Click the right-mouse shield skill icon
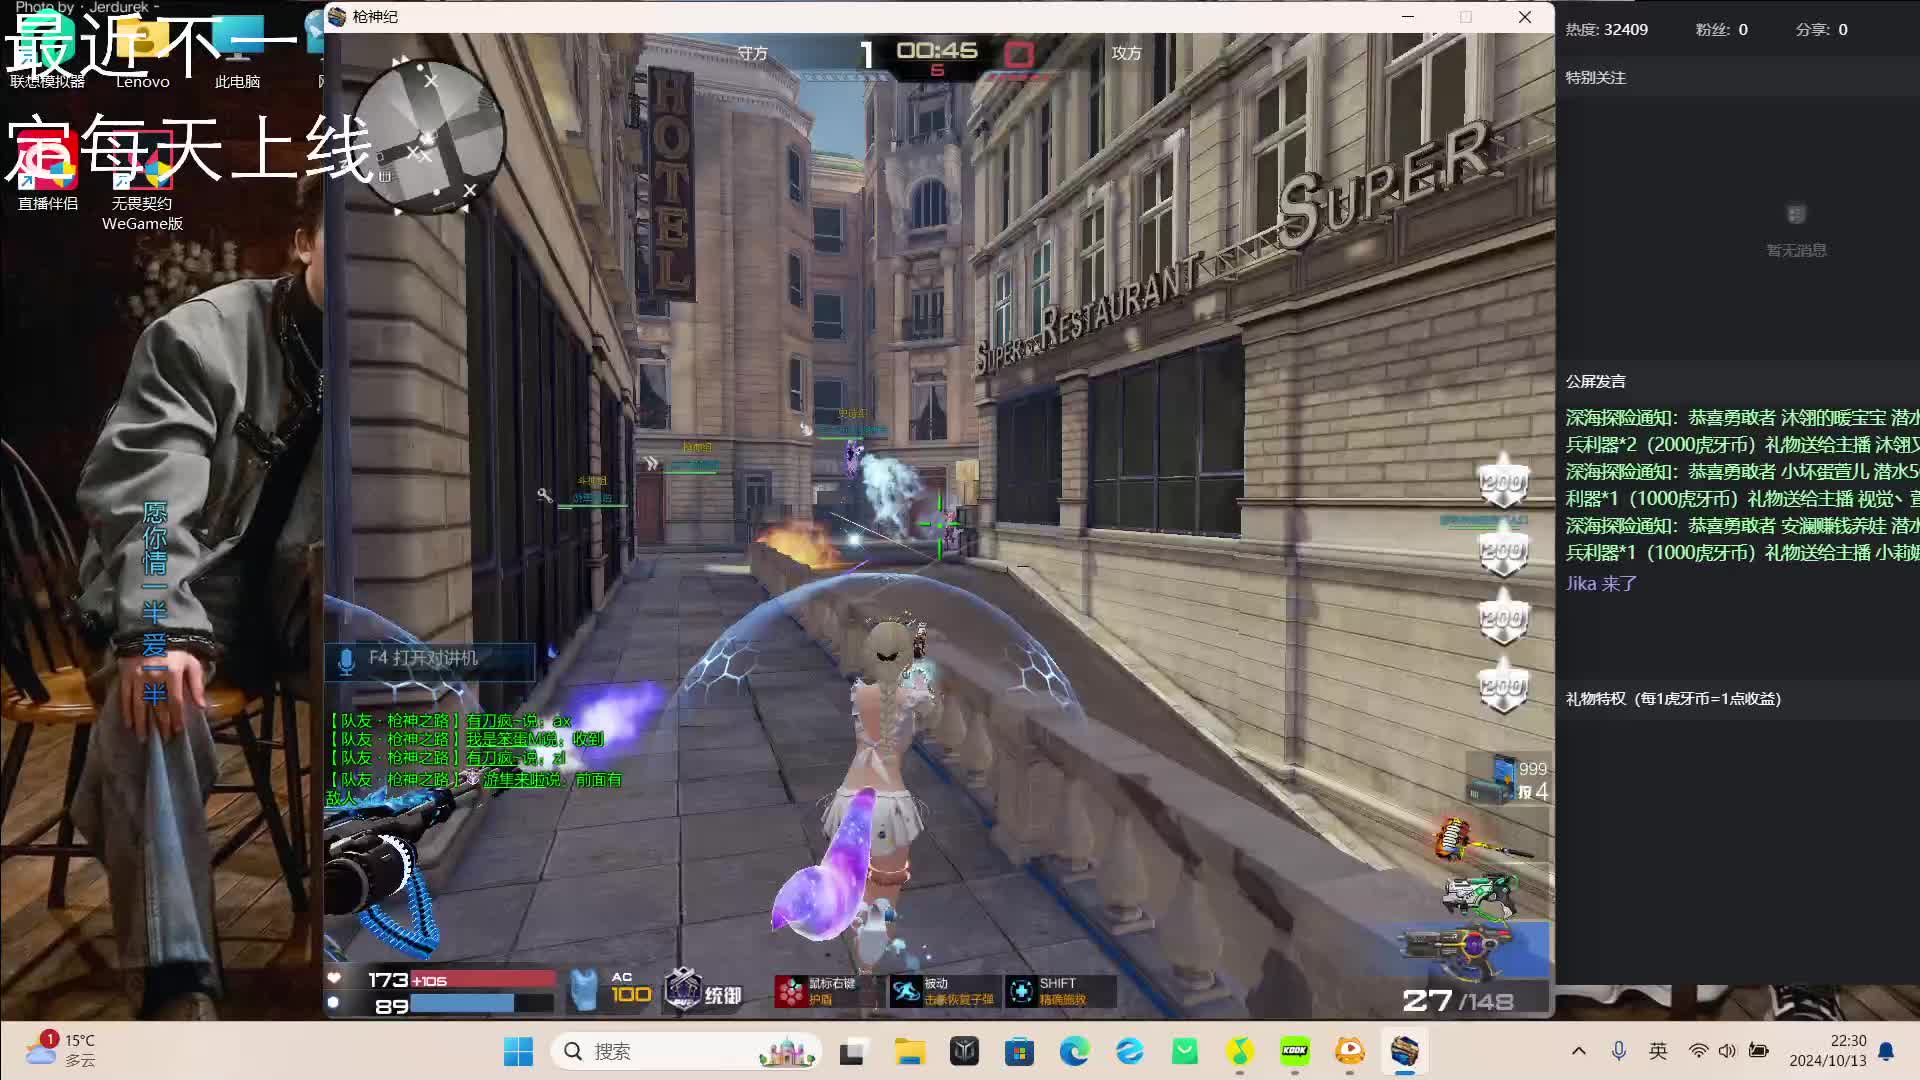Image resolution: width=1920 pixels, height=1080 pixels. coord(791,991)
